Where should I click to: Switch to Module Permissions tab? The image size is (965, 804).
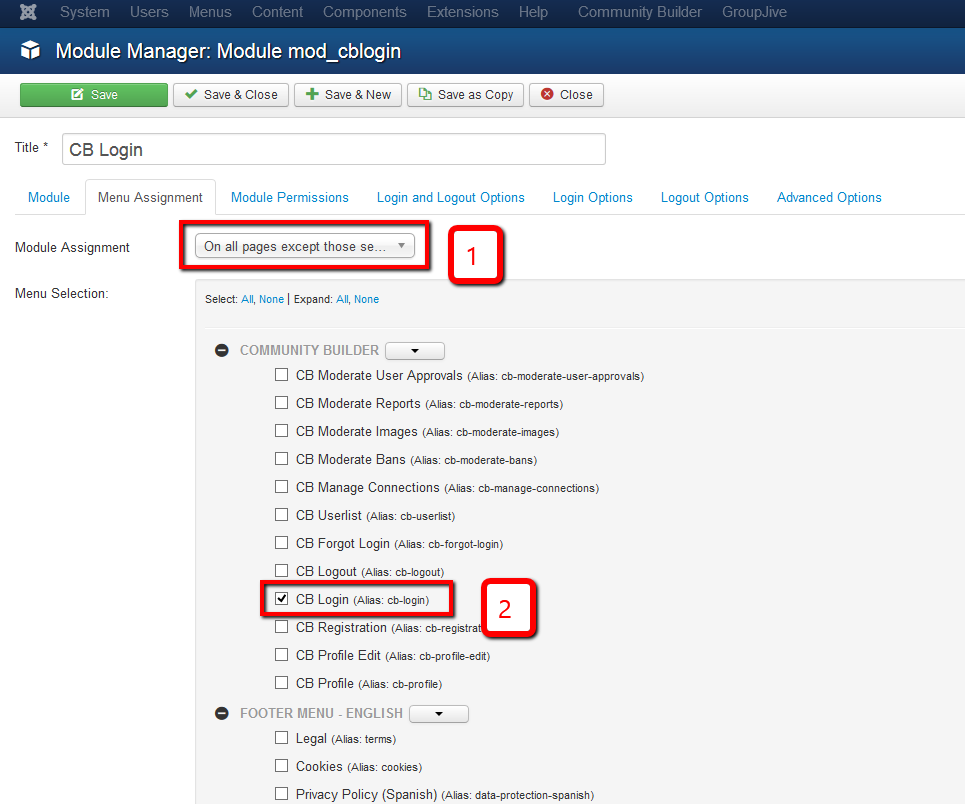point(290,198)
